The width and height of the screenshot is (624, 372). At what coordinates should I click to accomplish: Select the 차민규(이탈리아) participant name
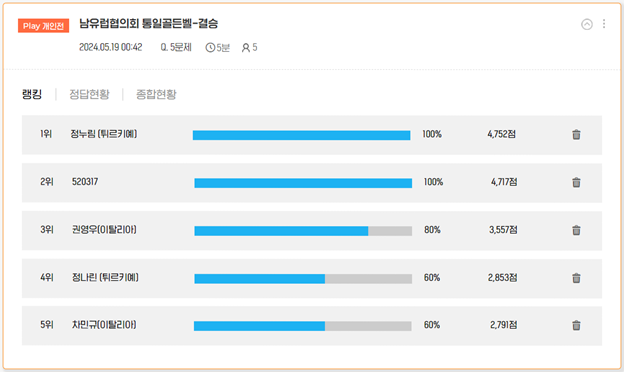tap(104, 325)
